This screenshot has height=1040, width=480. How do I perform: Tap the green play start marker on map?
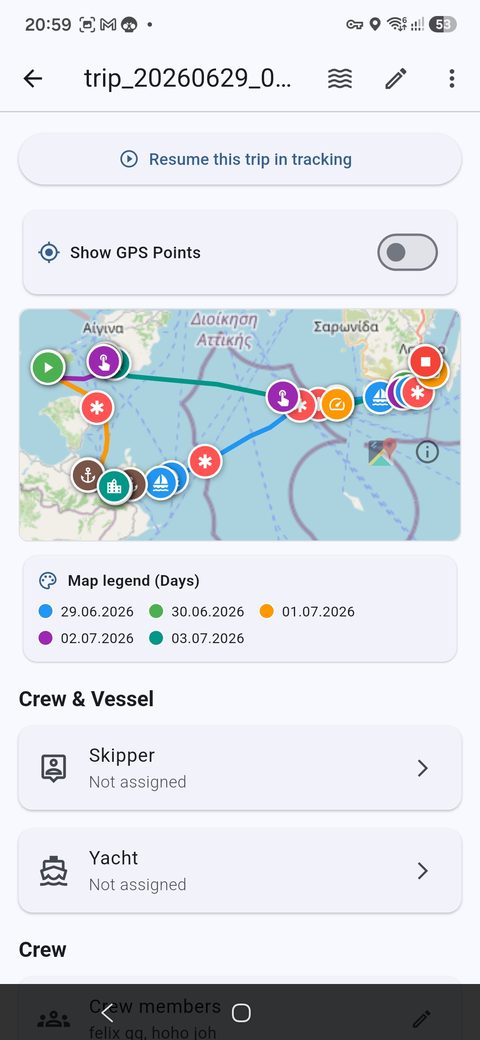pos(48,367)
